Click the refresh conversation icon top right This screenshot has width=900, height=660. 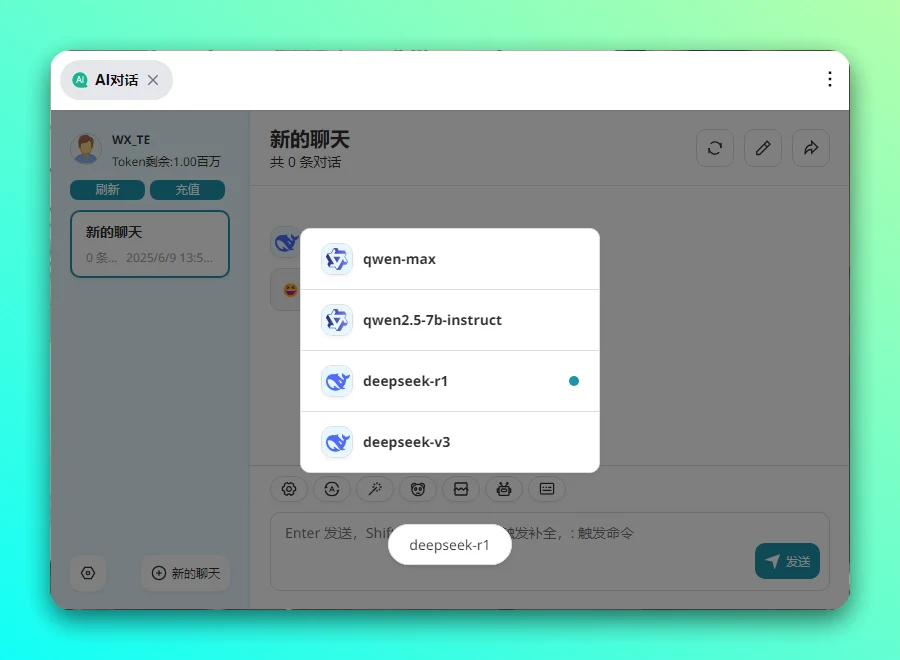coord(715,148)
